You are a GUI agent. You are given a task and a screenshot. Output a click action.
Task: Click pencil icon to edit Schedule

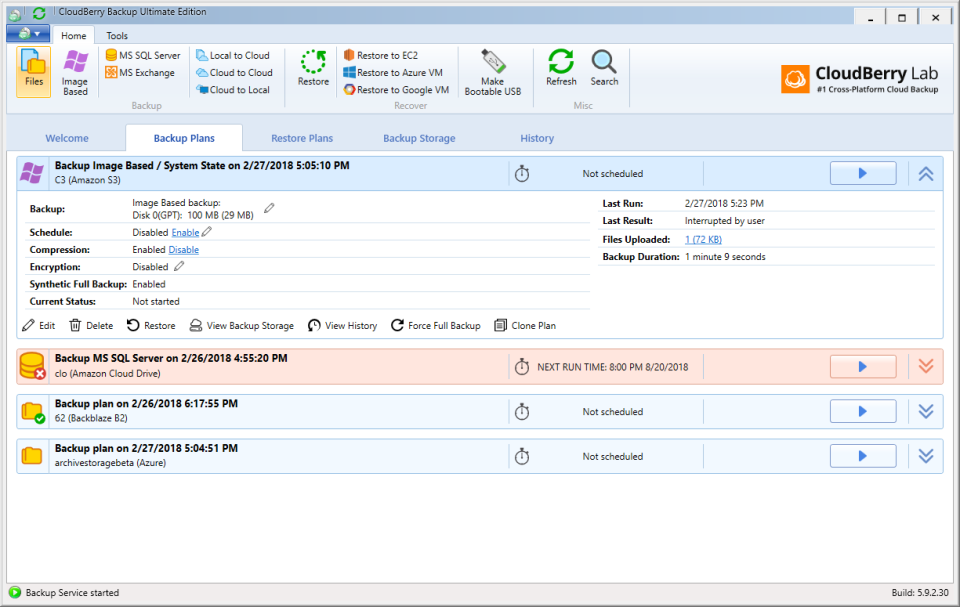(x=207, y=232)
